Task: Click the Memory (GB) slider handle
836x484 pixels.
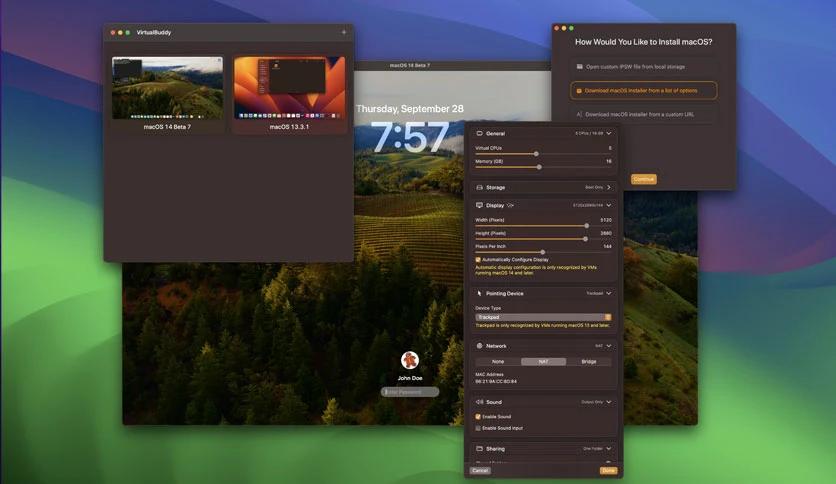Action: pyautogui.click(x=539, y=167)
